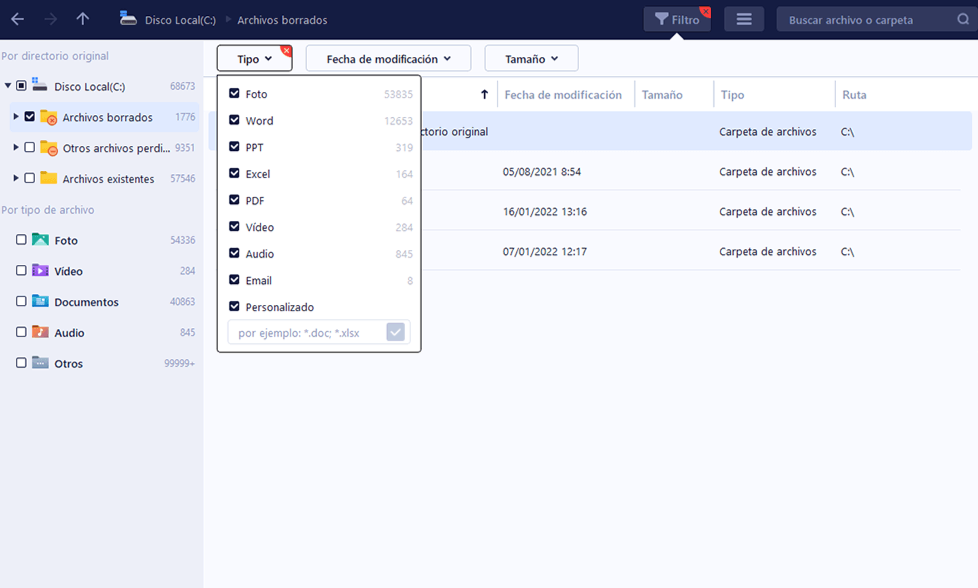The image size is (978, 588).
Task: Open the Tipo filter dropdown
Action: (x=254, y=59)
